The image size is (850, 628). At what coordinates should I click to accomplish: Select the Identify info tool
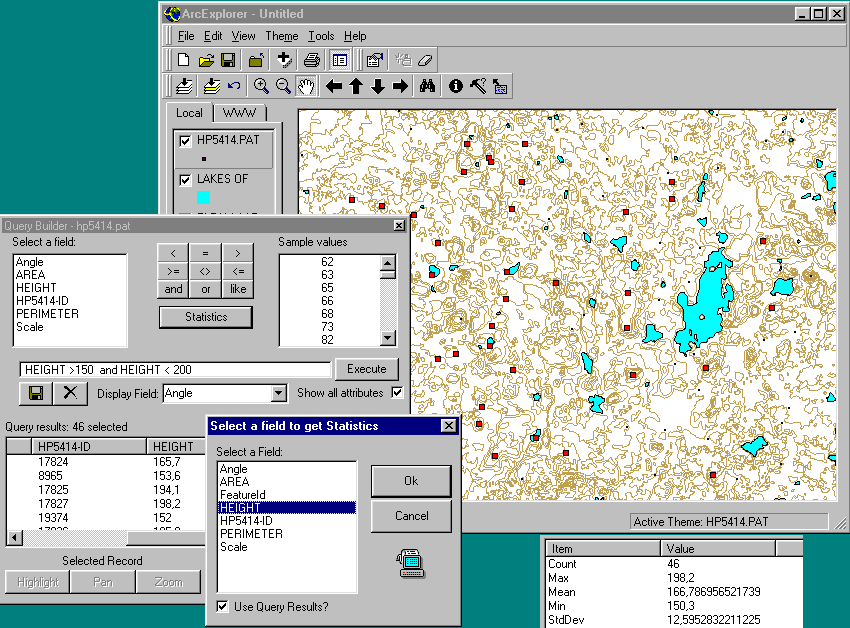(456, 86)
